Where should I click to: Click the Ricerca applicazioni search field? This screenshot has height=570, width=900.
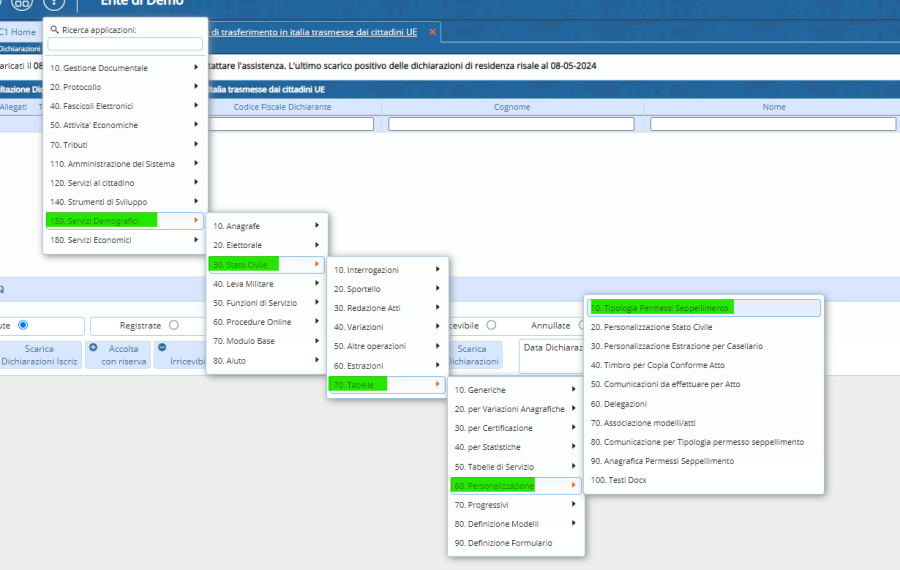pyautogui.click(x=125, y=44)
